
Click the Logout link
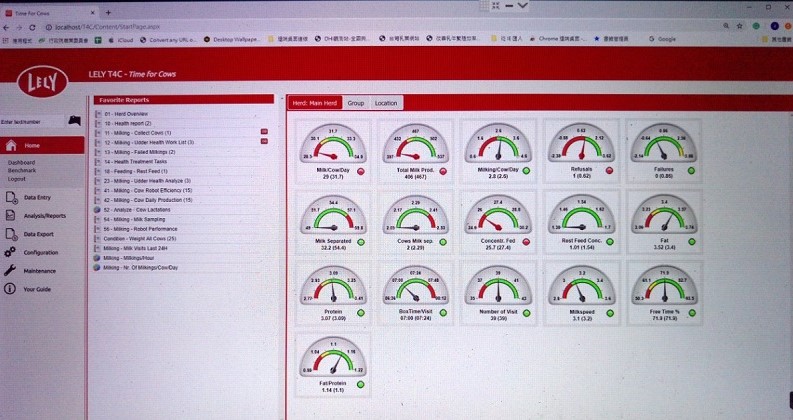[x=17, y=179]
